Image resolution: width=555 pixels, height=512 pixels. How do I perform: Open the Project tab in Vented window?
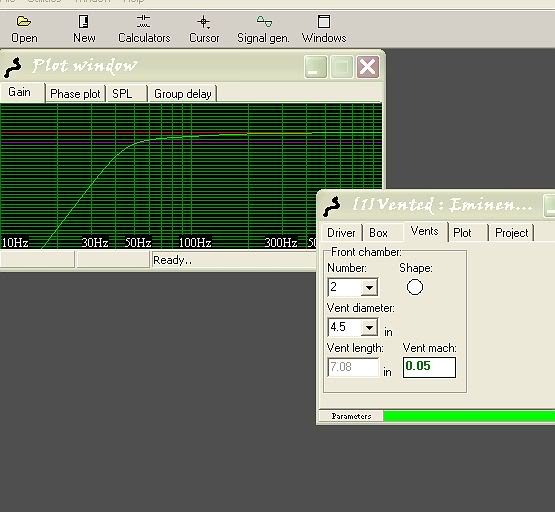point(511,233)
